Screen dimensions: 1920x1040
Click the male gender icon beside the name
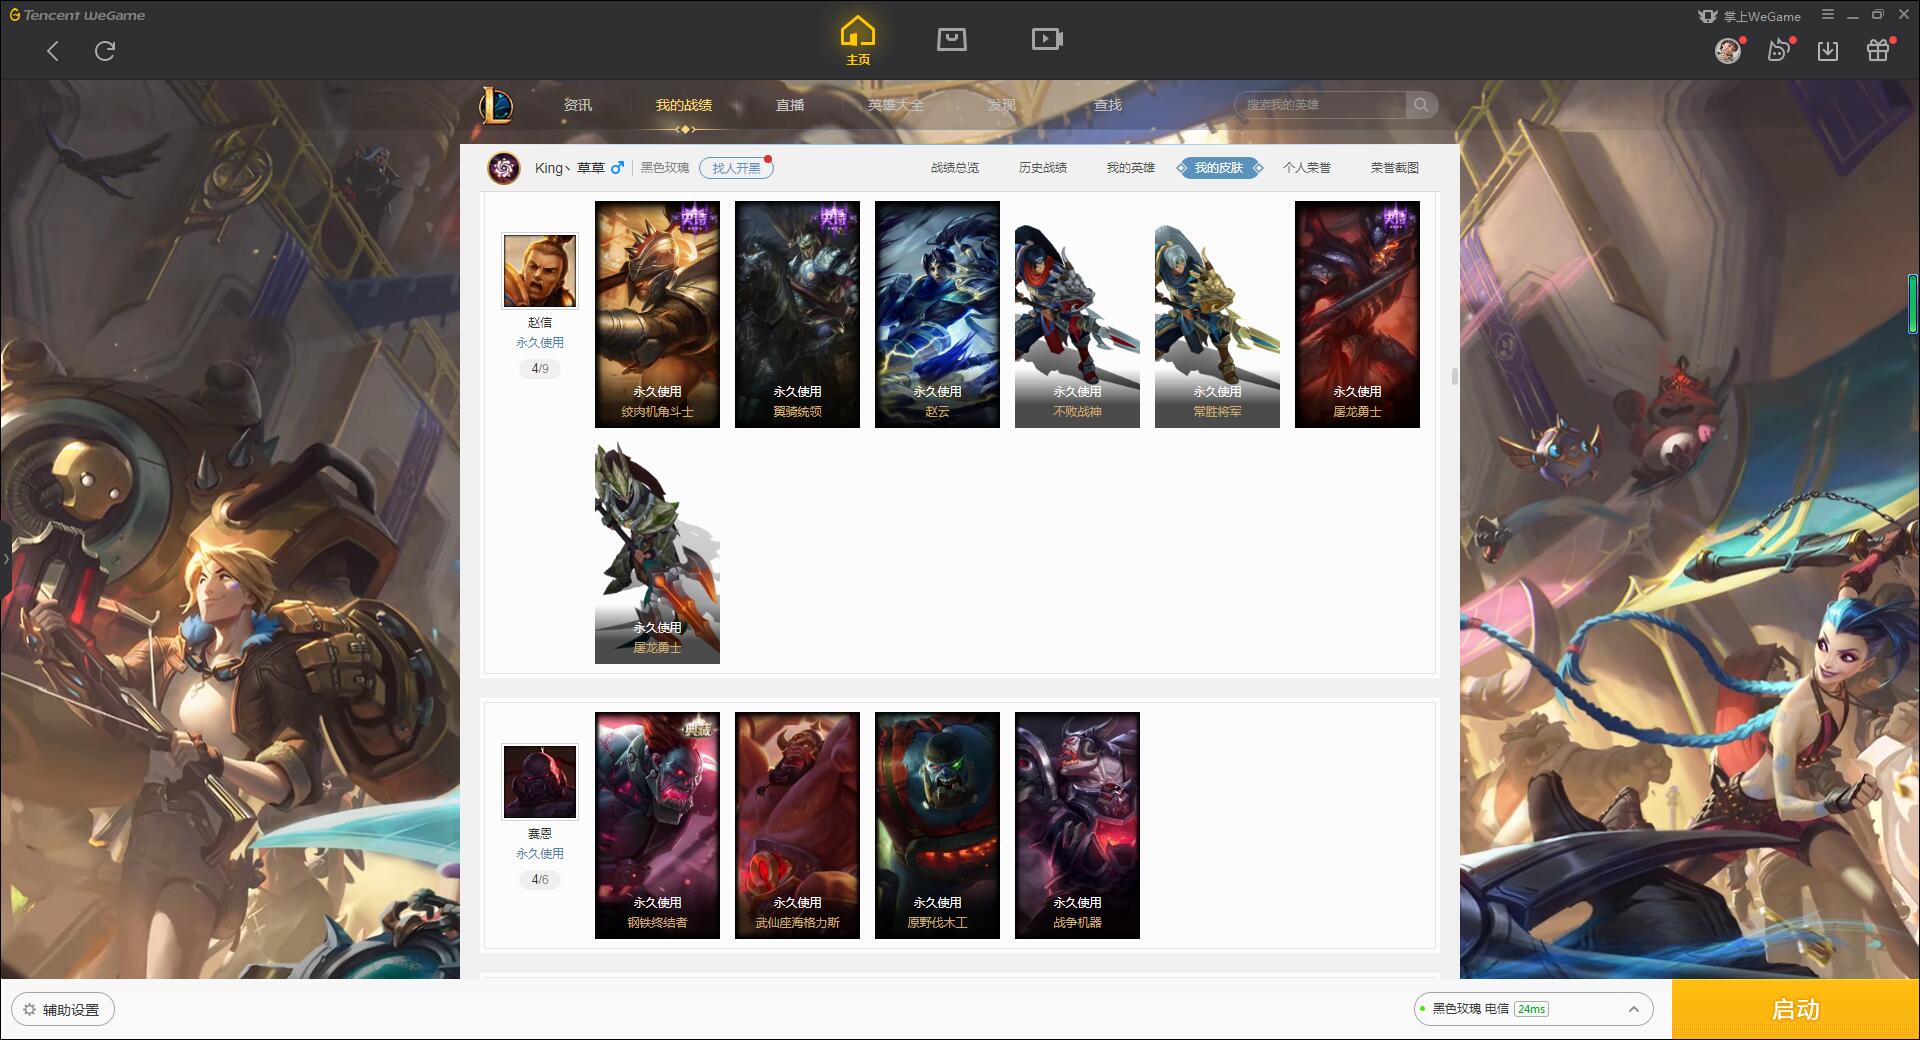click(x=617, y=168)
